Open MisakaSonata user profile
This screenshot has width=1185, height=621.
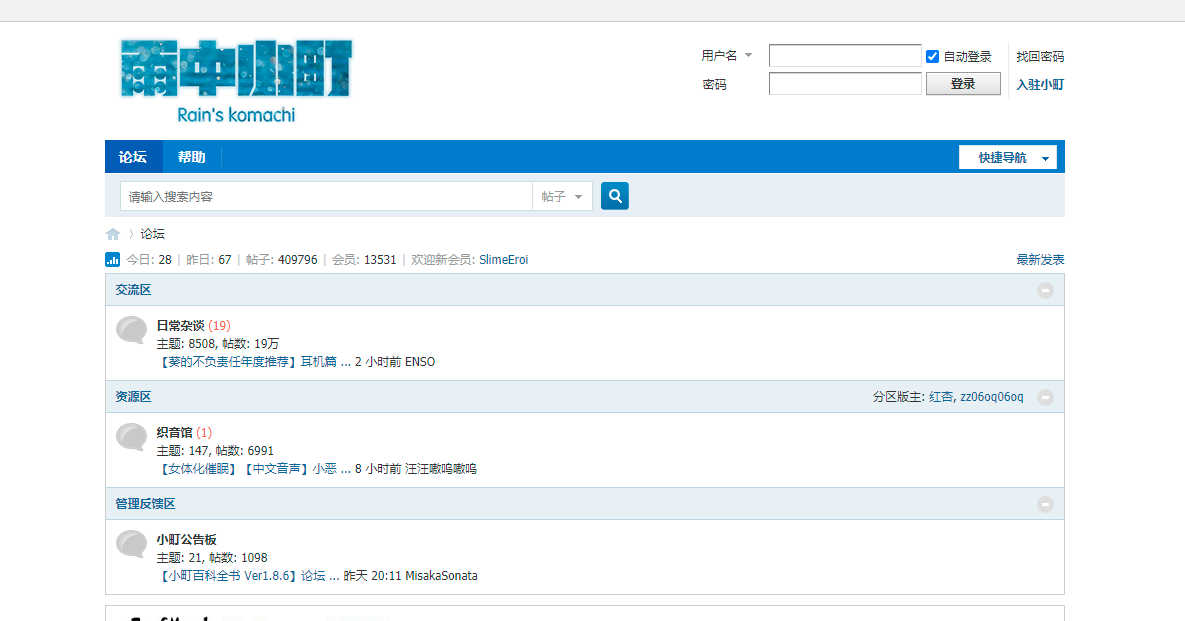pos(441,576)
